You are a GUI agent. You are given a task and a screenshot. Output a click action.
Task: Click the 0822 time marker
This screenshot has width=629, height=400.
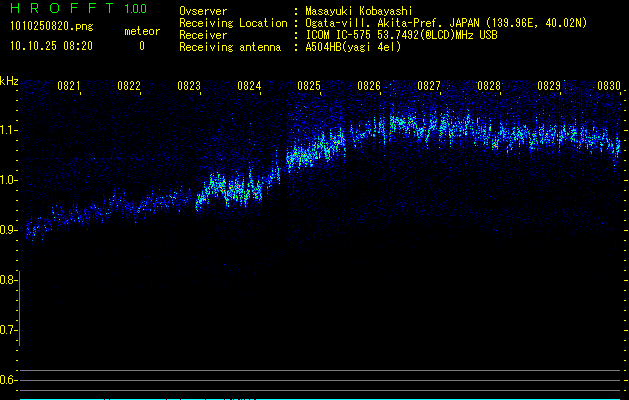pos(129,86)
